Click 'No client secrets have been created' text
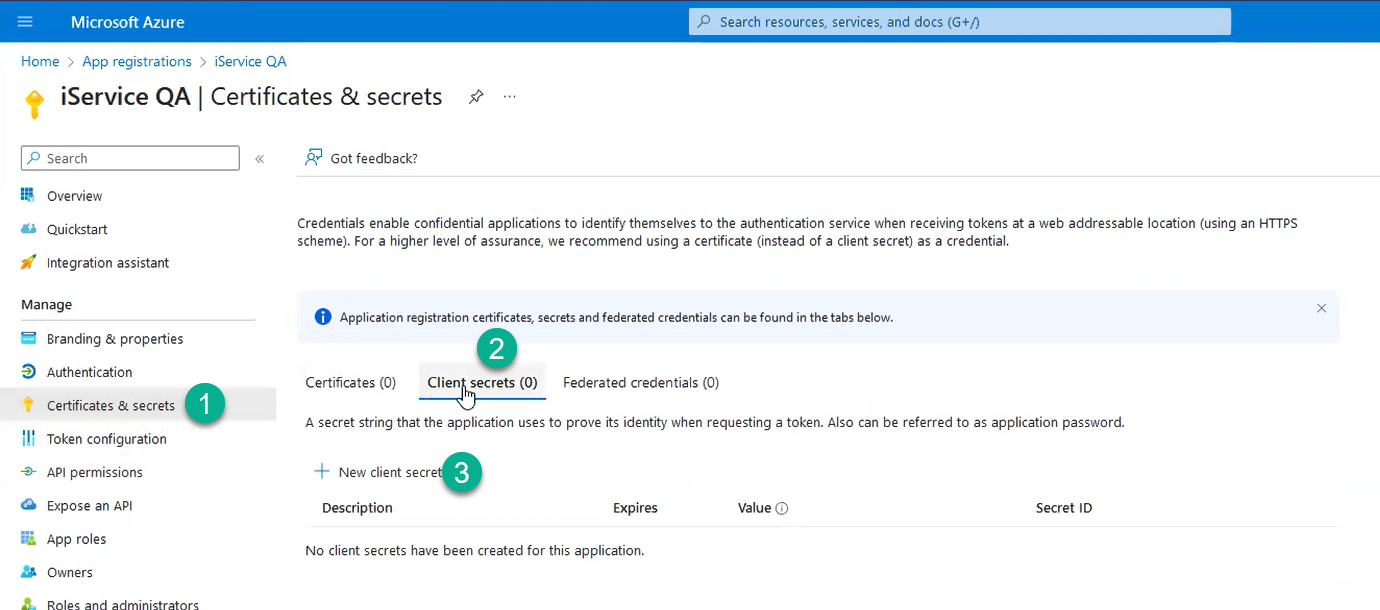 point(474,550)
